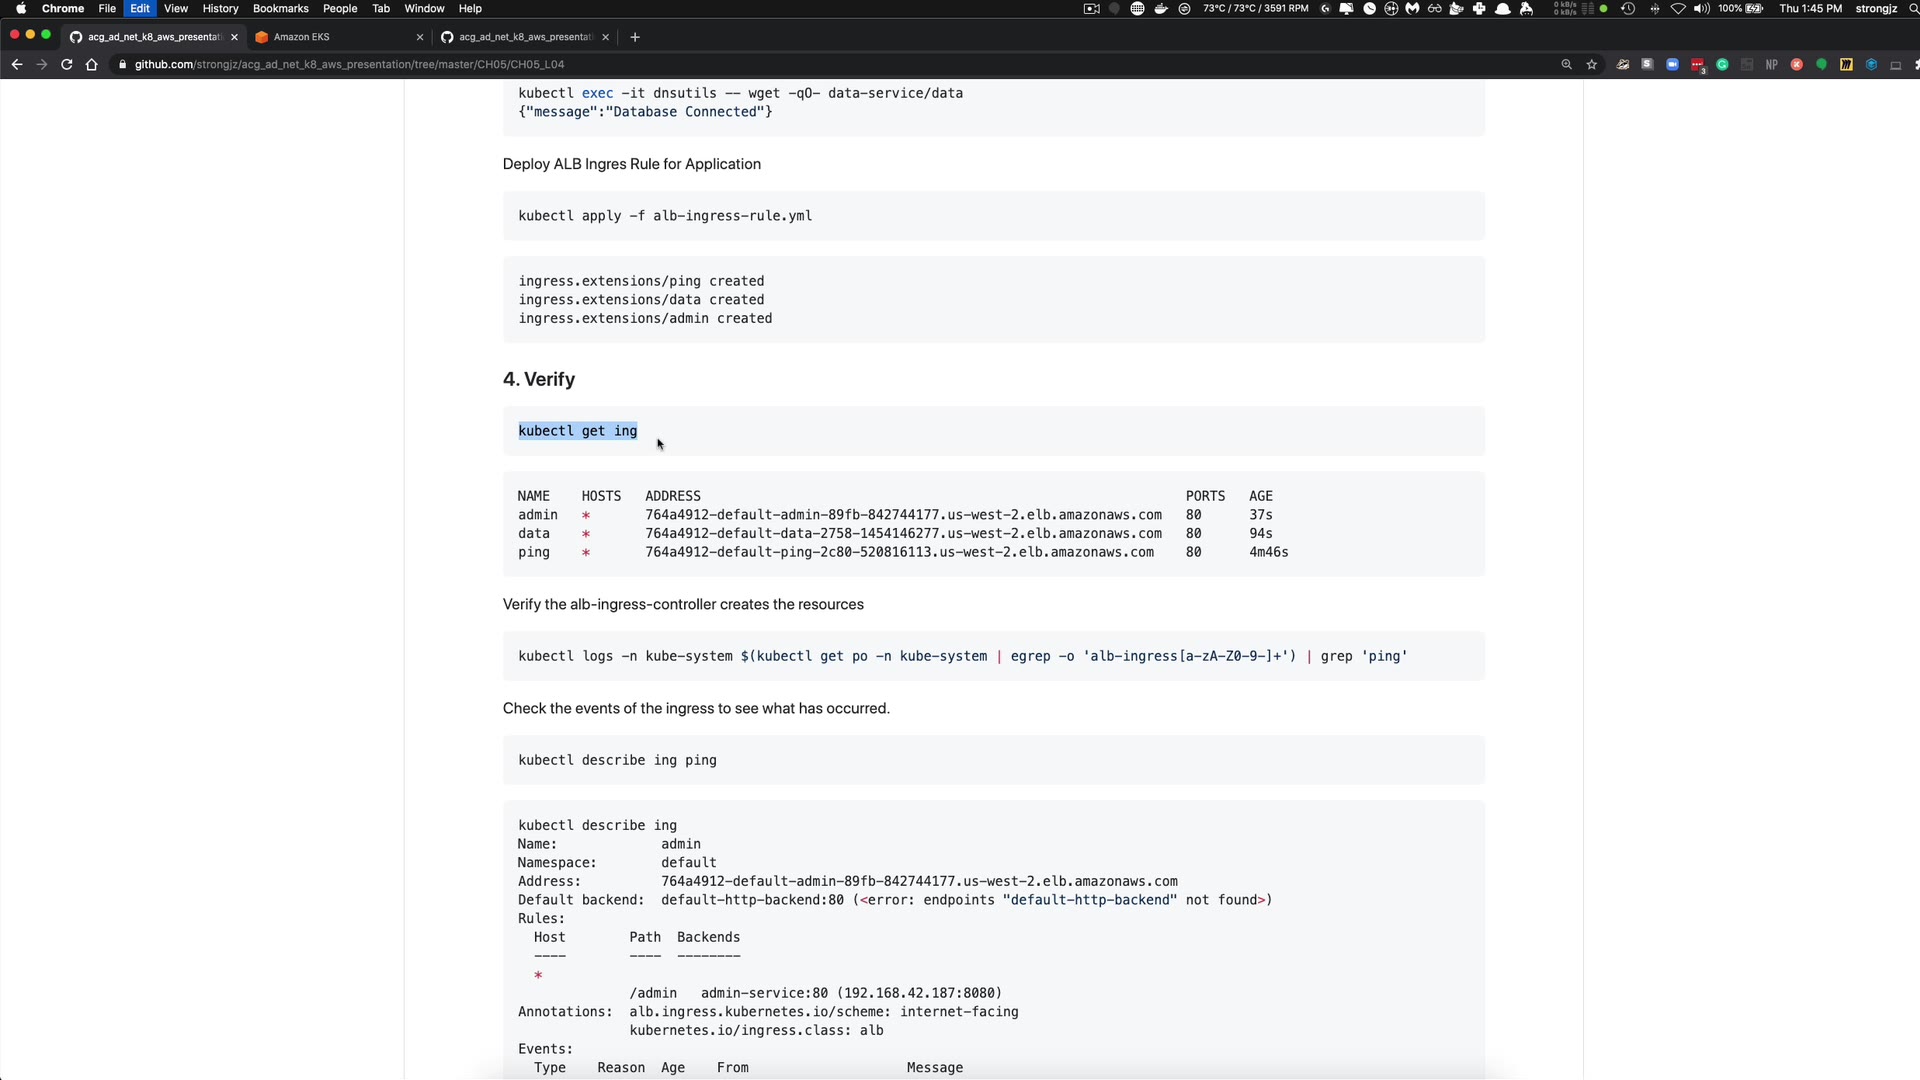
Task: Bookmark this page with star icon
Action: point(1592,64)
